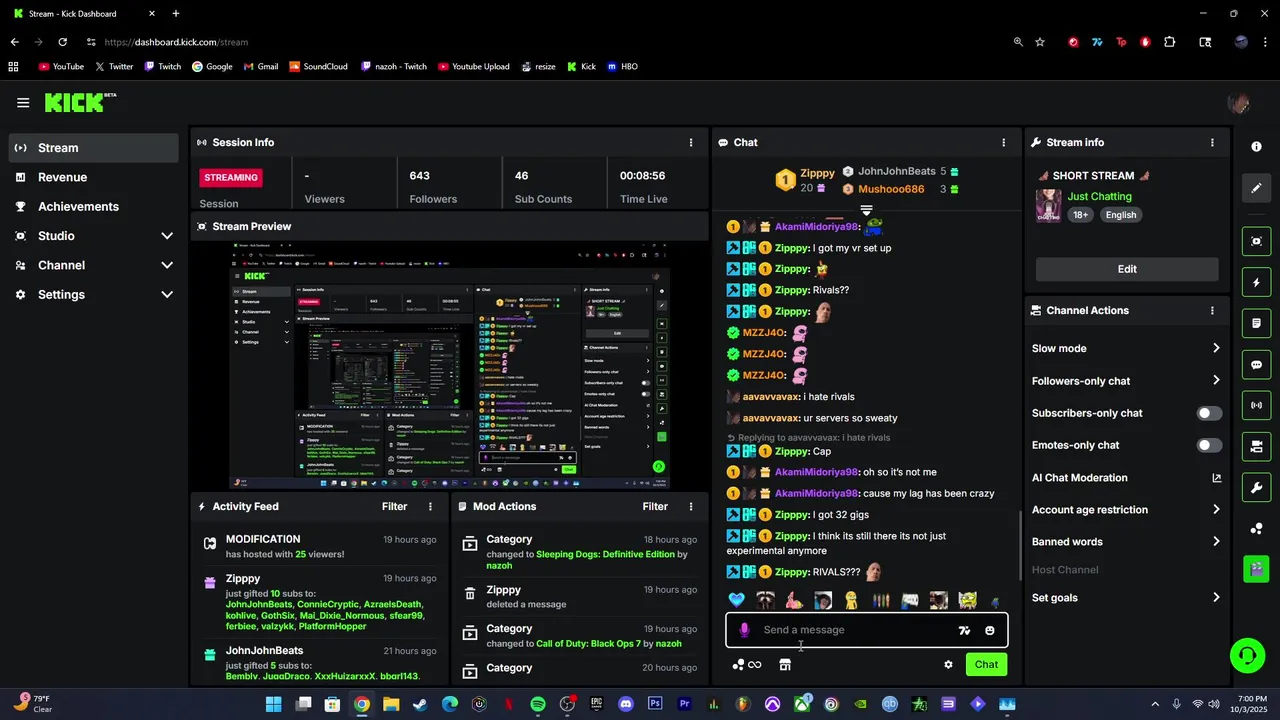Image resolution: width=1280 pixels, height=720 pixels.
Task: Go to Achievements in left sidebar
Action: point(94,206)
